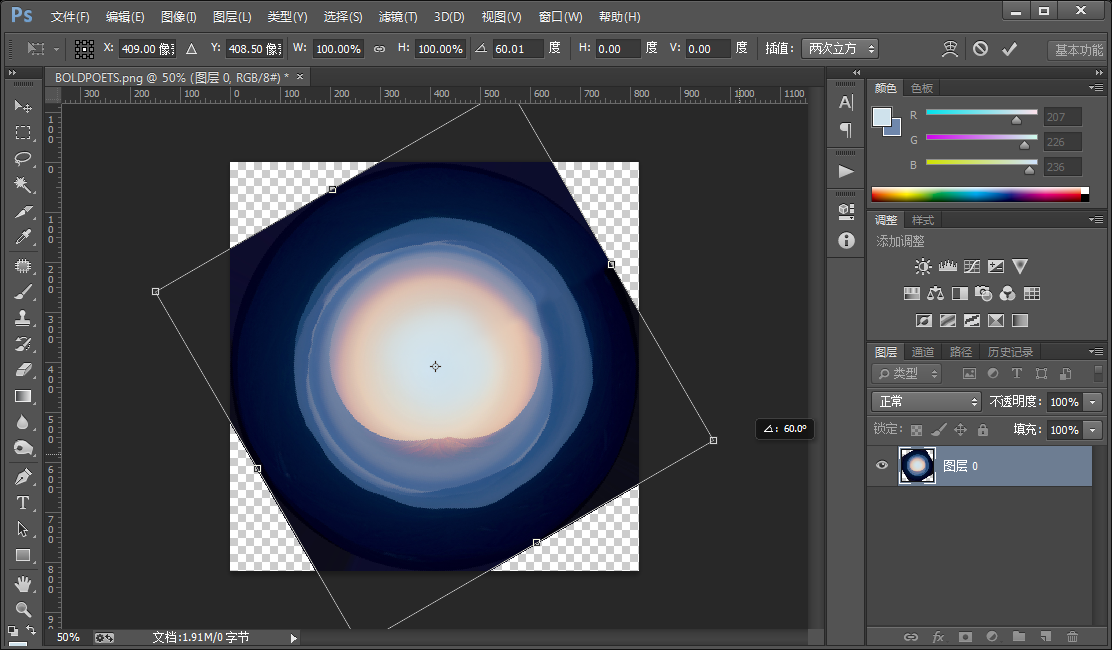1112x650 pixels.
Task: Select the Magic Wand tool
Action: coord(23,185)
